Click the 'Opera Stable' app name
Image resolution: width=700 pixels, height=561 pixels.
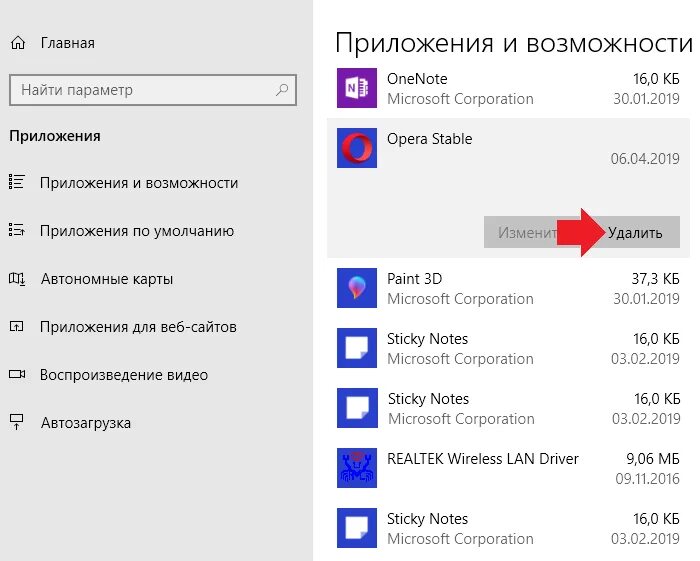pyautogui.click(x=429, y=139)
